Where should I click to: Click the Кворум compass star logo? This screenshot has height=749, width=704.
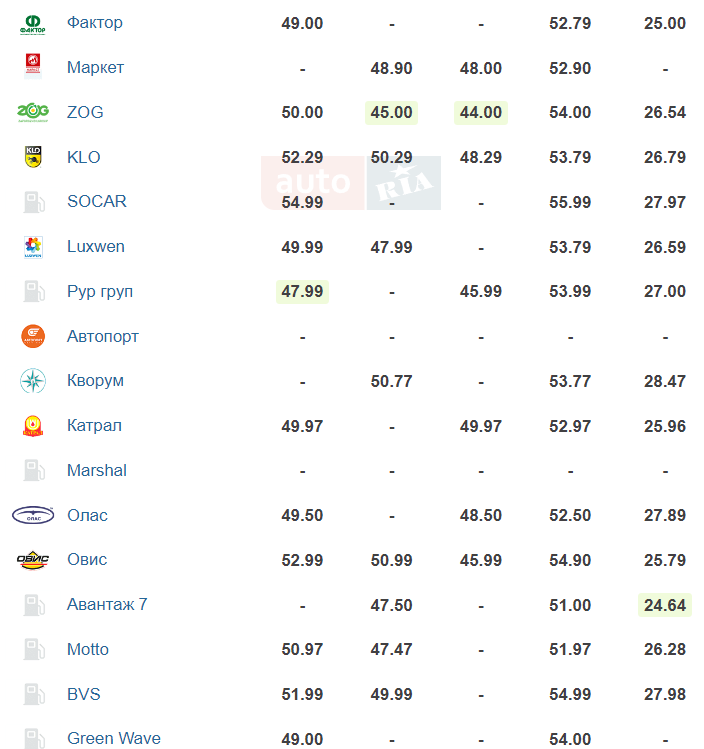tap(33, 381)
